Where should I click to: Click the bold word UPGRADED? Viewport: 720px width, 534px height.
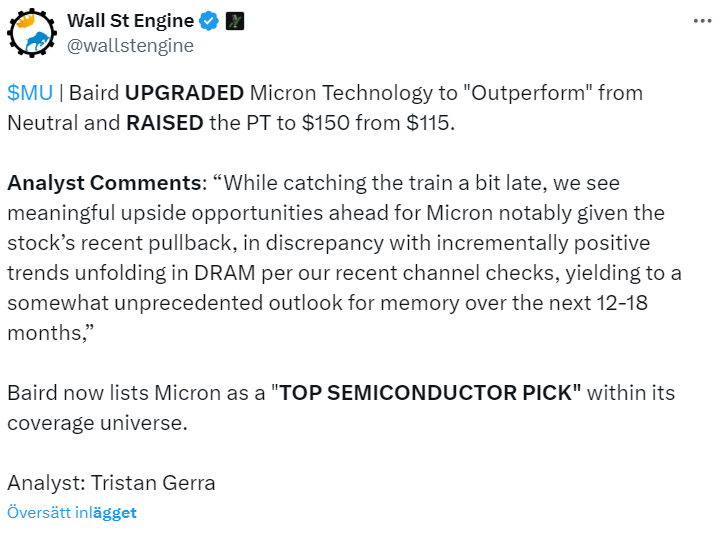[x=184, y=93]
